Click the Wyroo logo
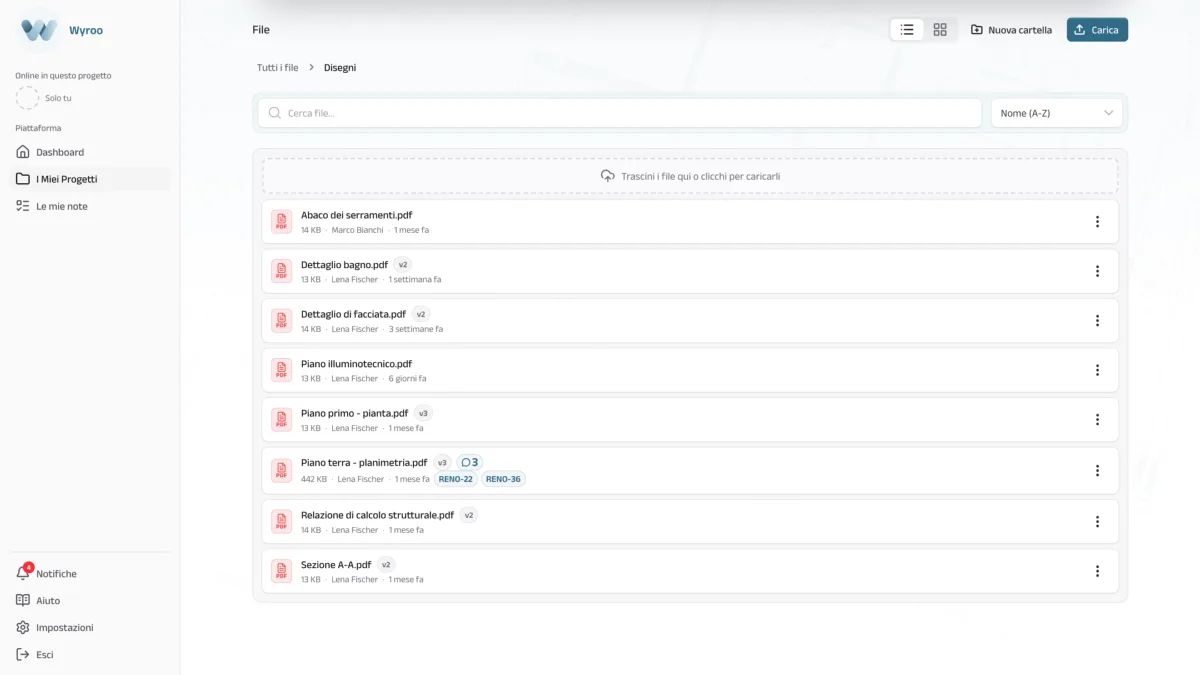Image resolution: width=1200 pixels, height=675 pixels. pyautogui.click(x=39, y=30)
